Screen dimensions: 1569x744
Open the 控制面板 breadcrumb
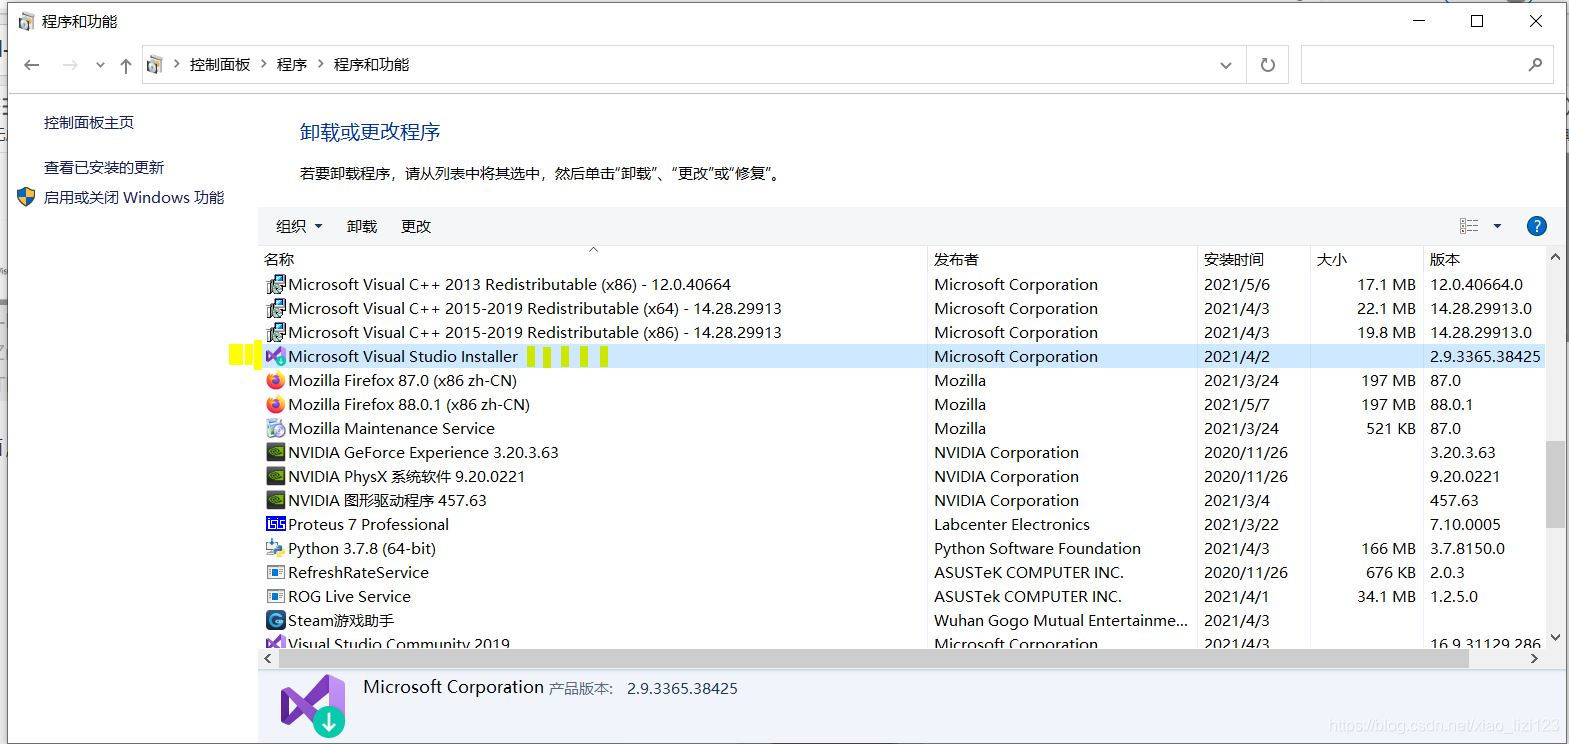point(220,65)
